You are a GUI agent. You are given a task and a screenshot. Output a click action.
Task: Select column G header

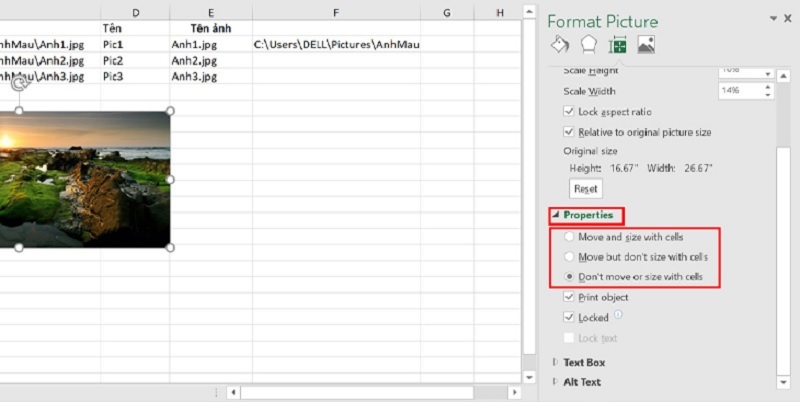447,13
